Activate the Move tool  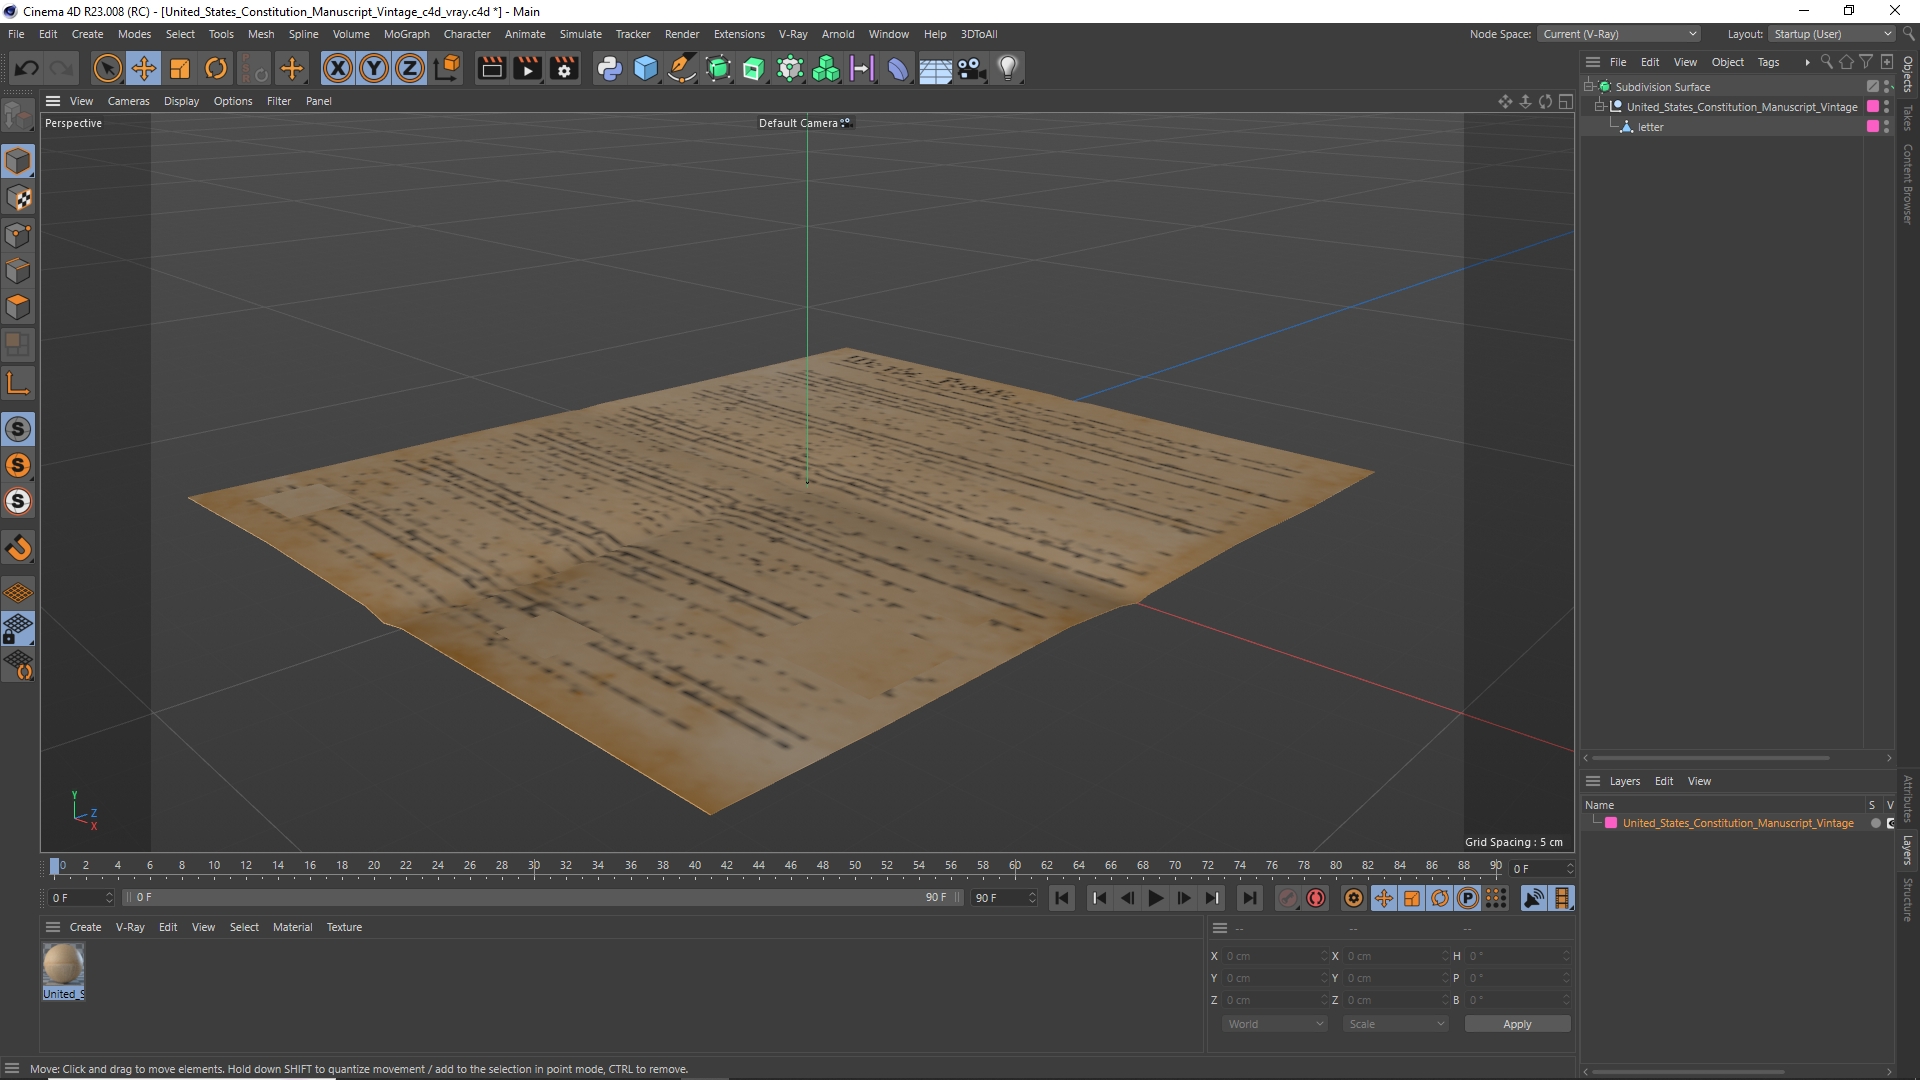pyautogui.click(x=144, y=68)
